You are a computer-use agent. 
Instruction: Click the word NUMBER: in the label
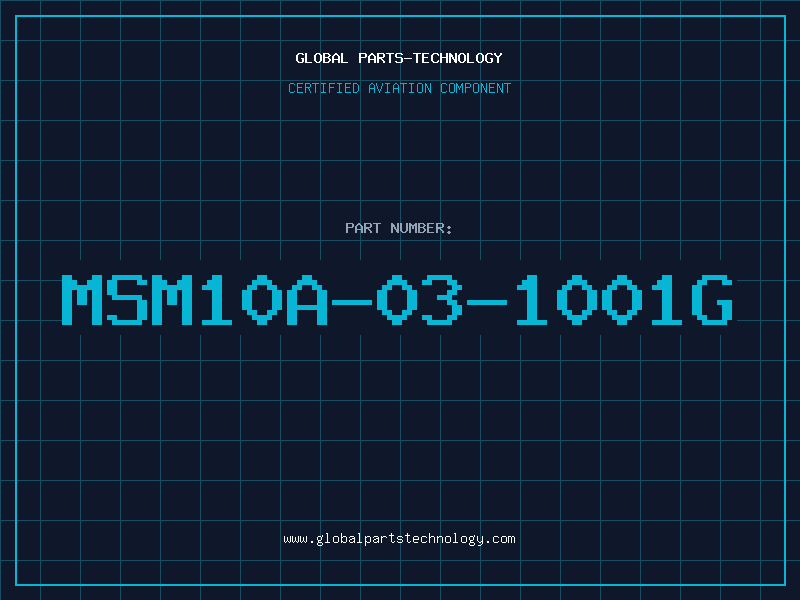click(x=421, y=228)
